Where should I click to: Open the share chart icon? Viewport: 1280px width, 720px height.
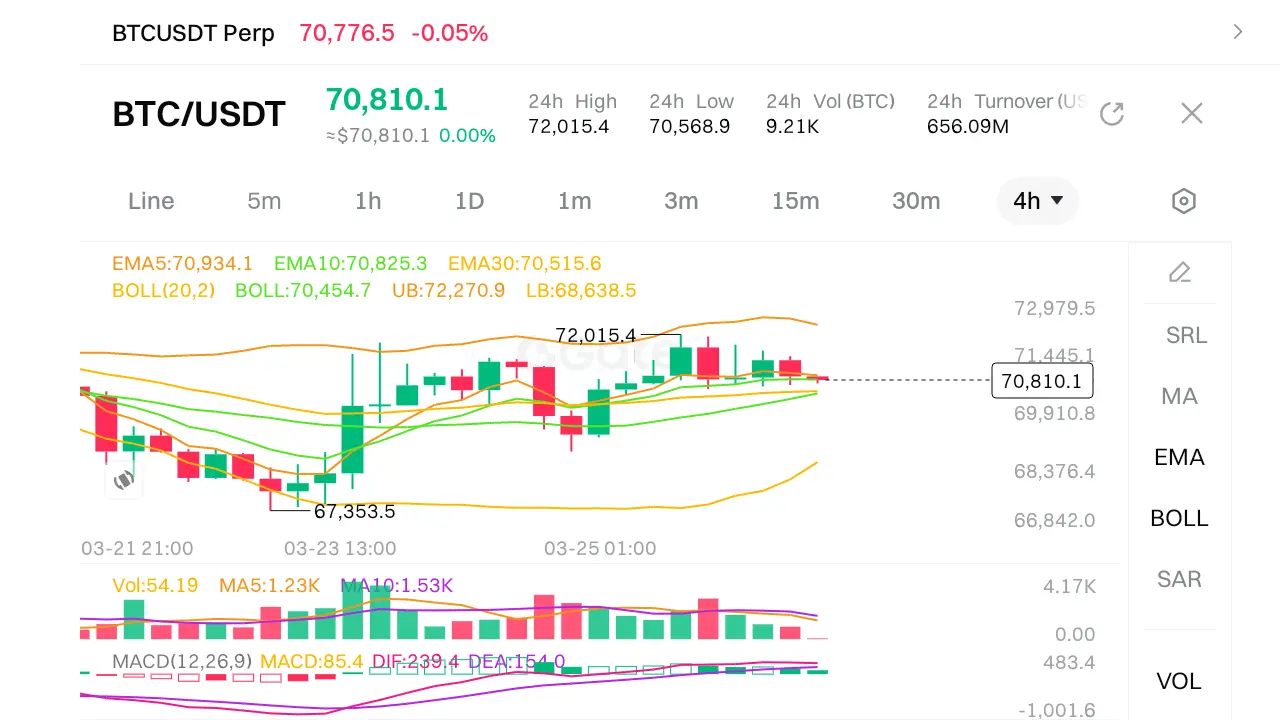pyautogui.click(x=1112, y=114)
